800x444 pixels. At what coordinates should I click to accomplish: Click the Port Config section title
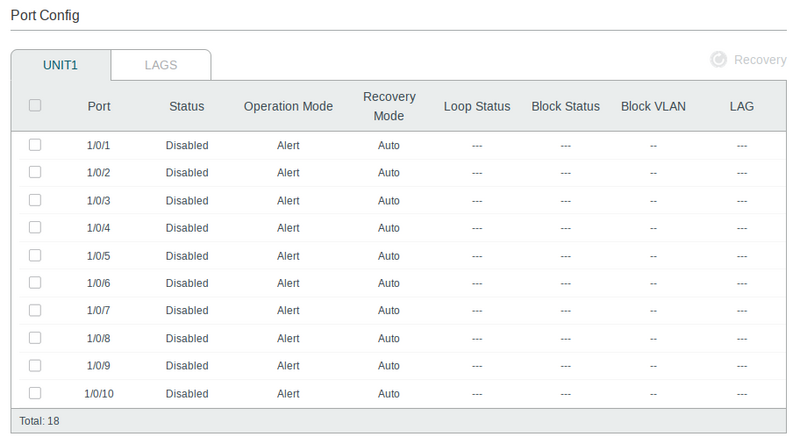pyautogui.click(x=45, y=15)
